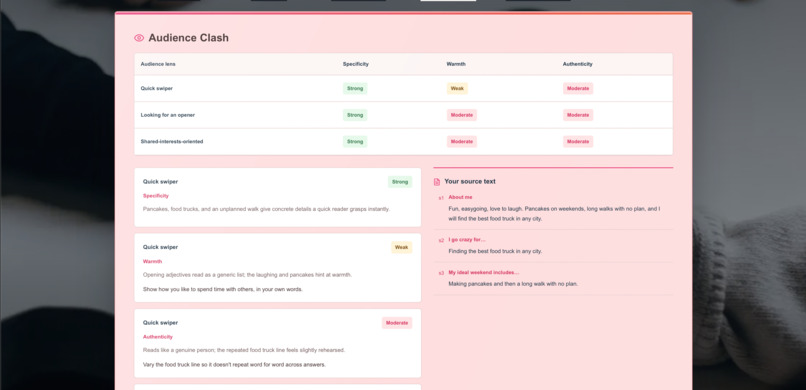Click the Quick swiper title in the Authenticity card

pyautogui.click(x=160, y=323)
